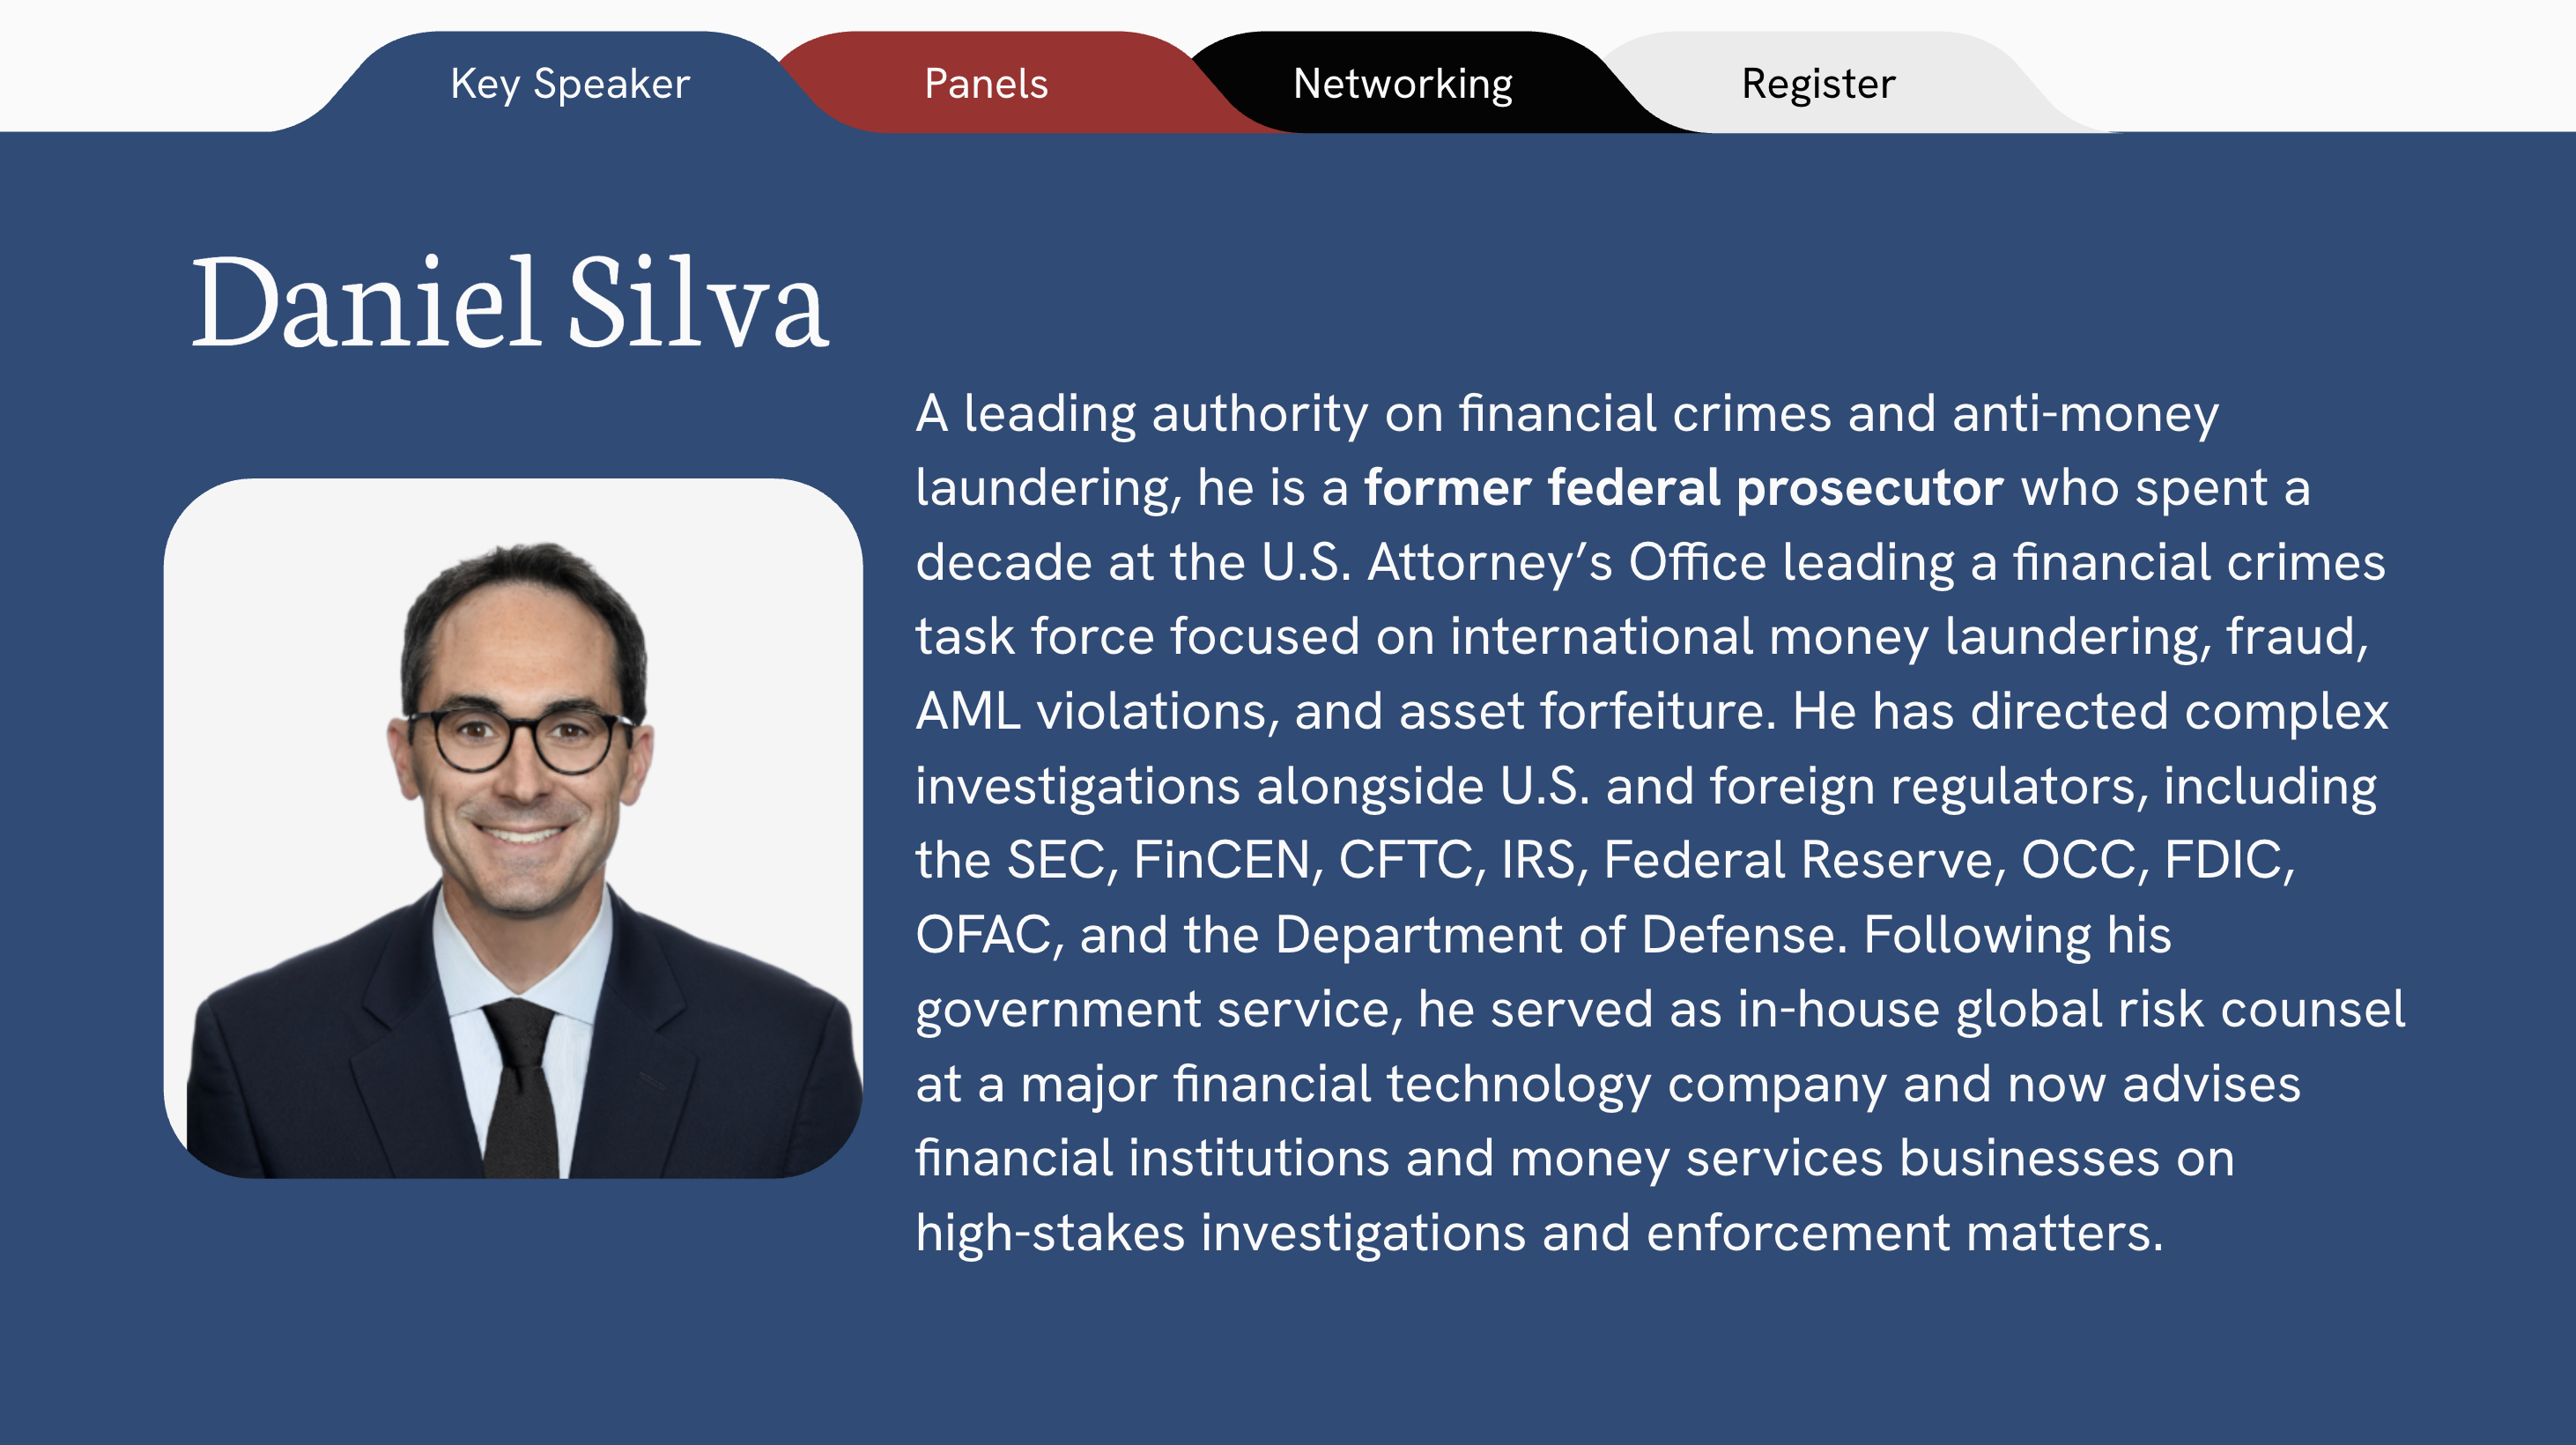This screenshot has height=1445, width=2576.
Task: Go to the Networking tab
Action: click(x=1402, y=84)
